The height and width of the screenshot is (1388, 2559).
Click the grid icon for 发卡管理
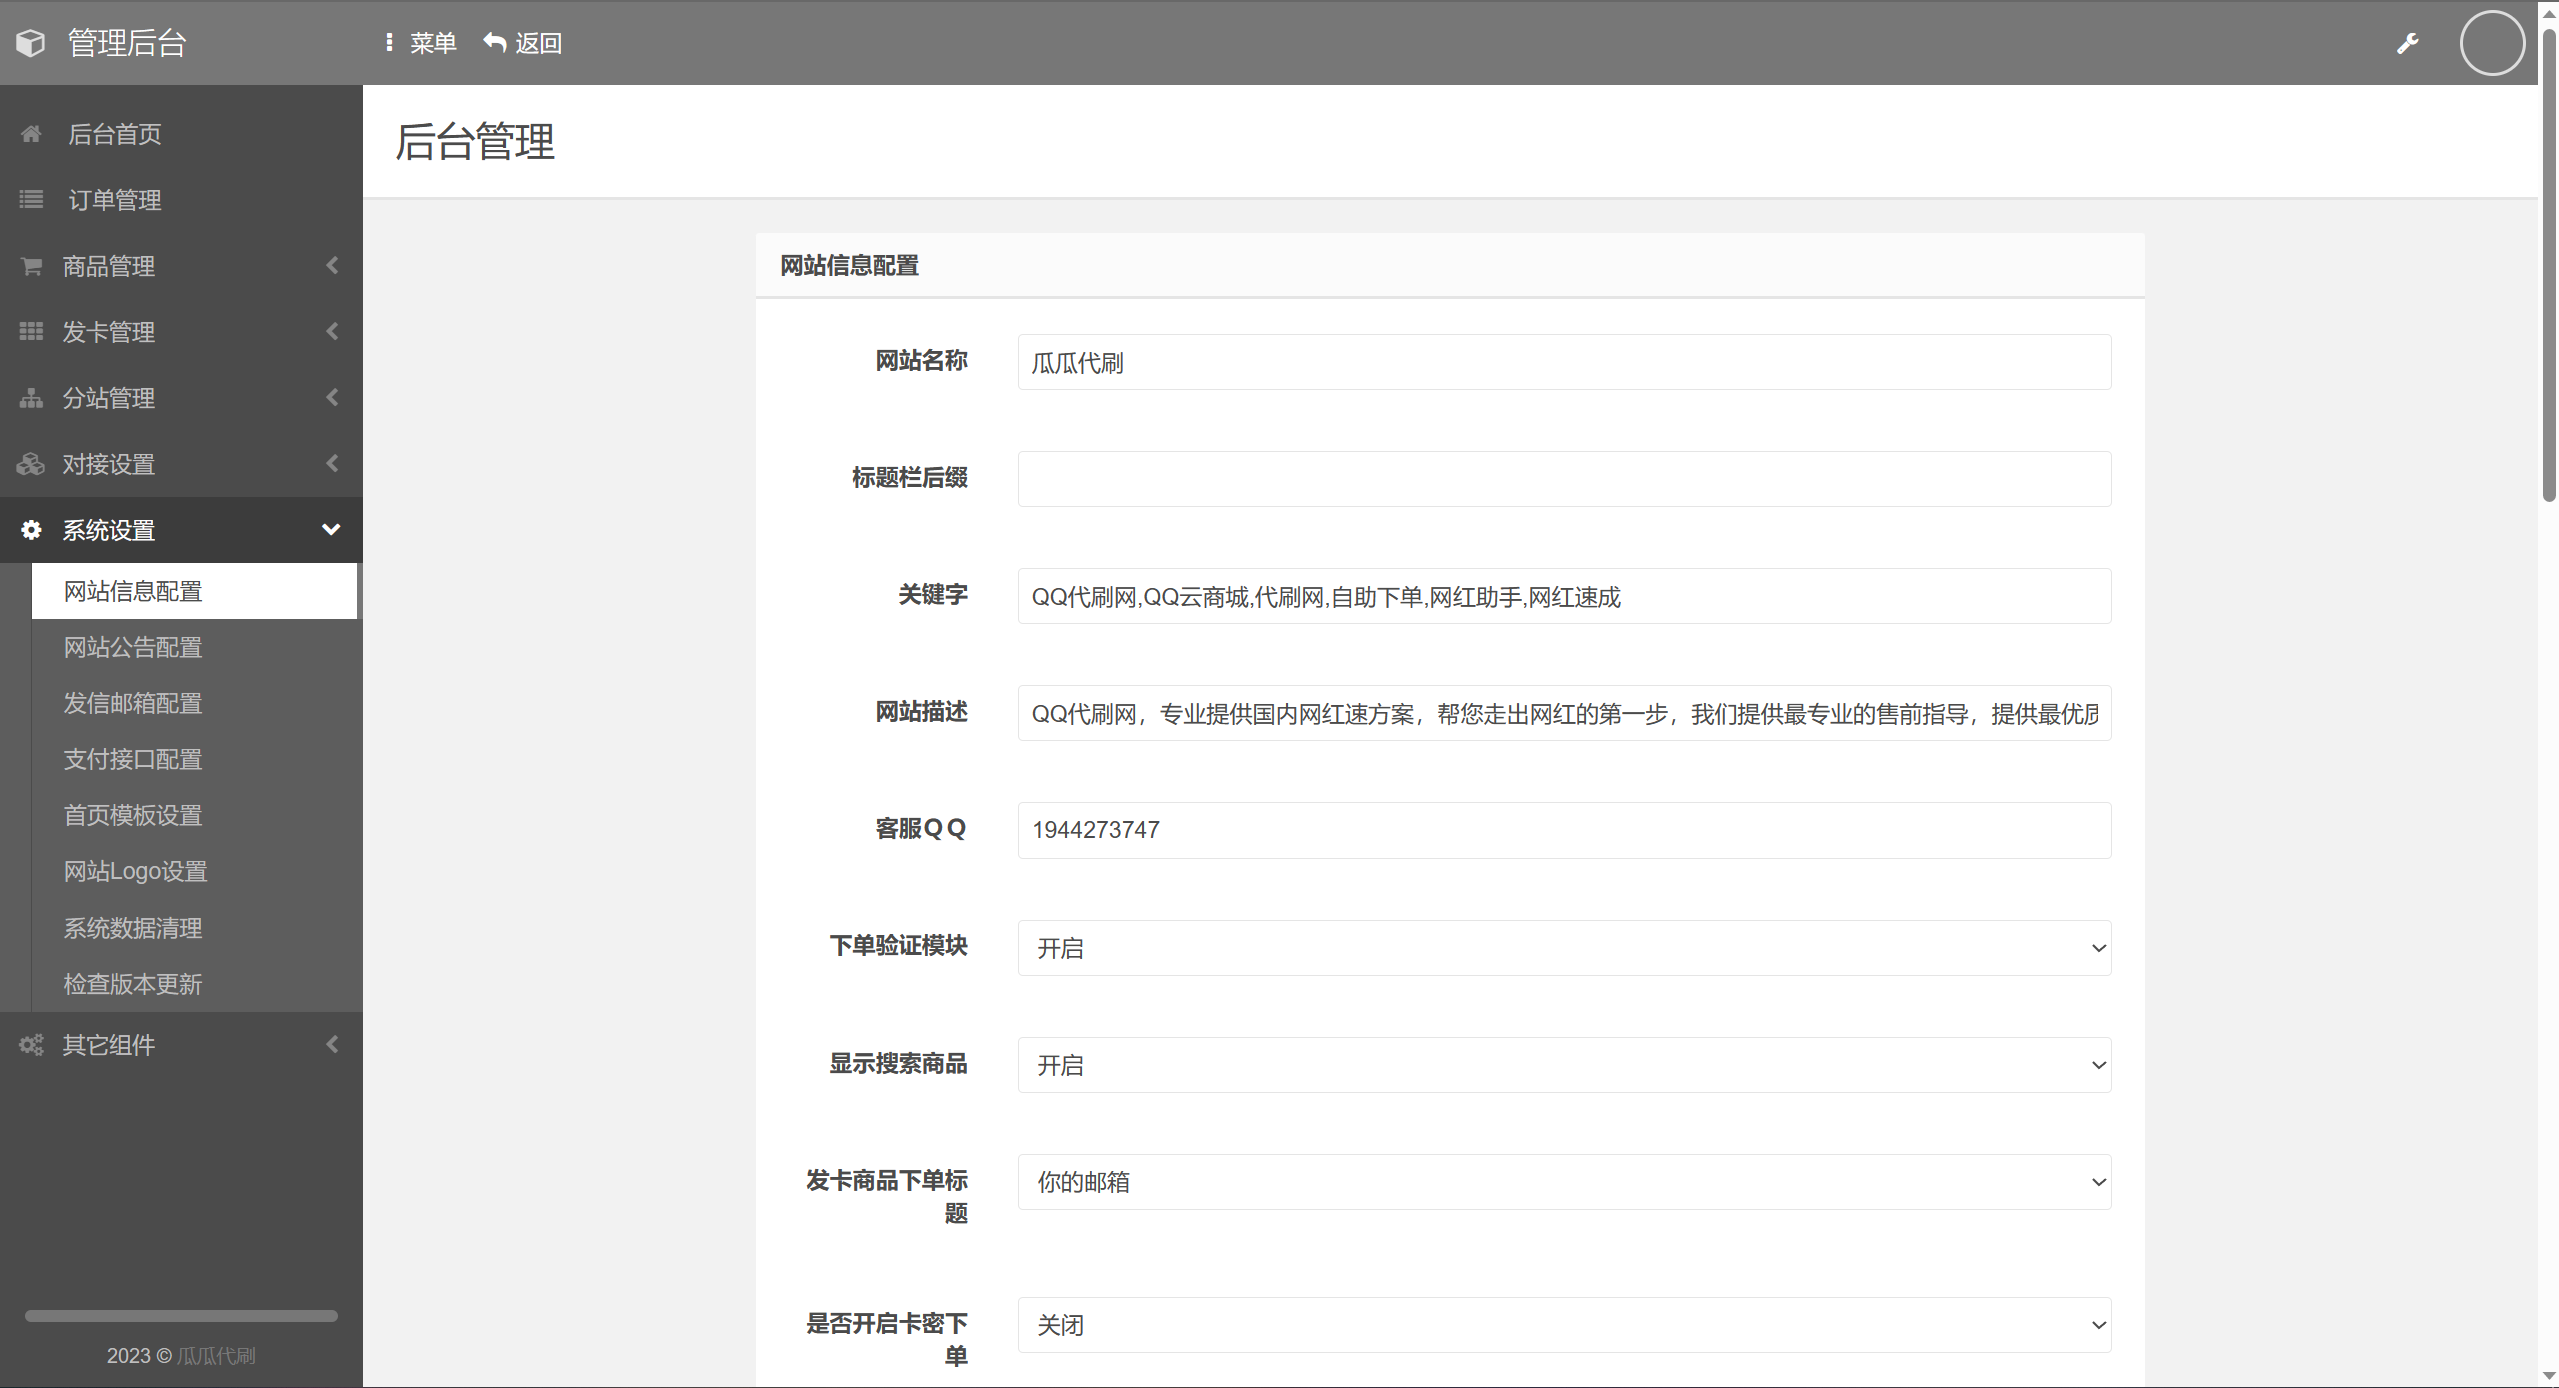click(x=31, y=332)
